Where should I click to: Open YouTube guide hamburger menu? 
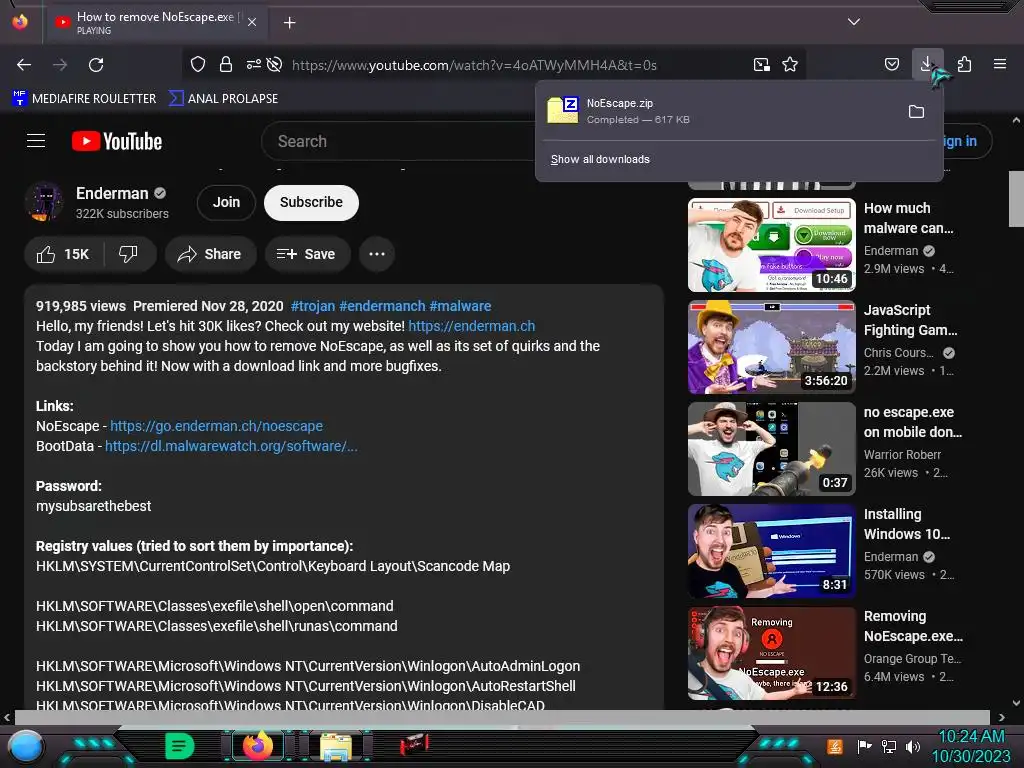pyautogui.click(x=36, y=141)
